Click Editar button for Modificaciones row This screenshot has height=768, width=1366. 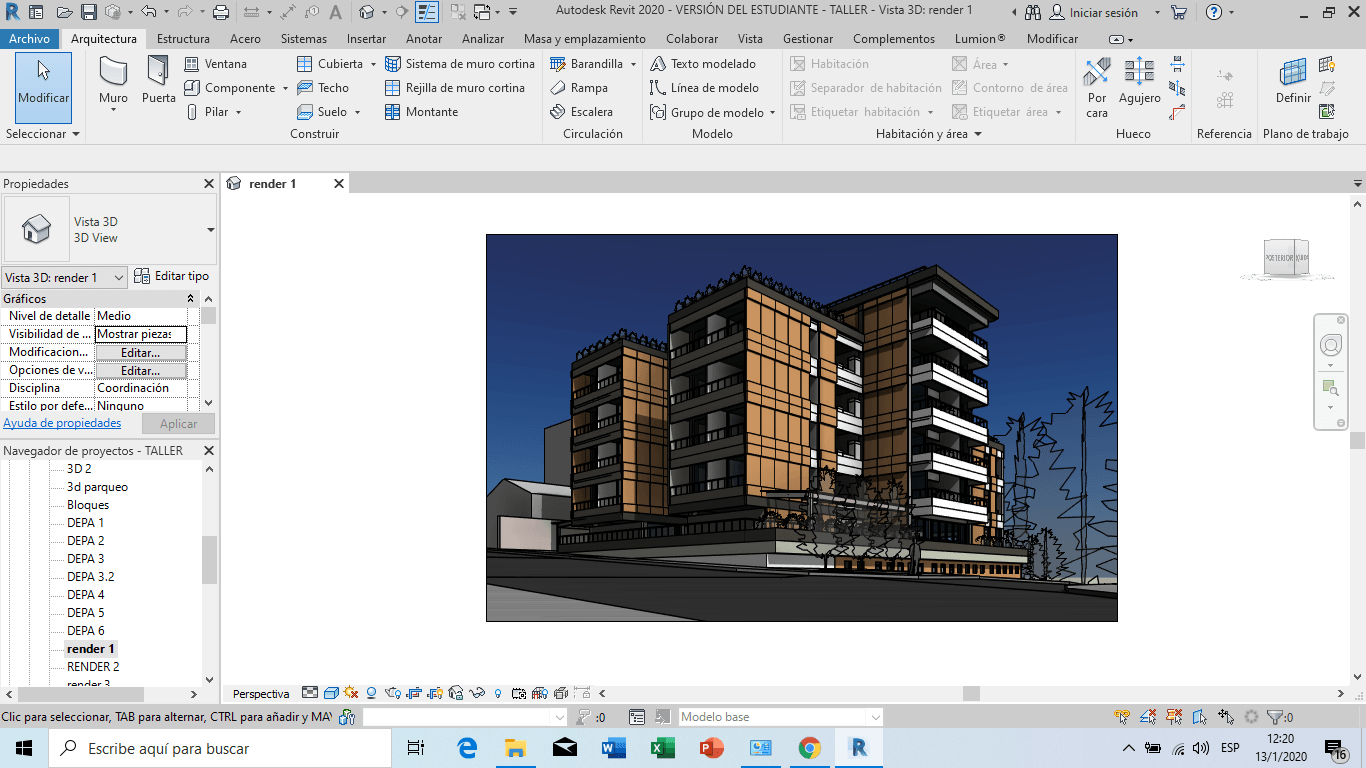[x=141, y=352]
